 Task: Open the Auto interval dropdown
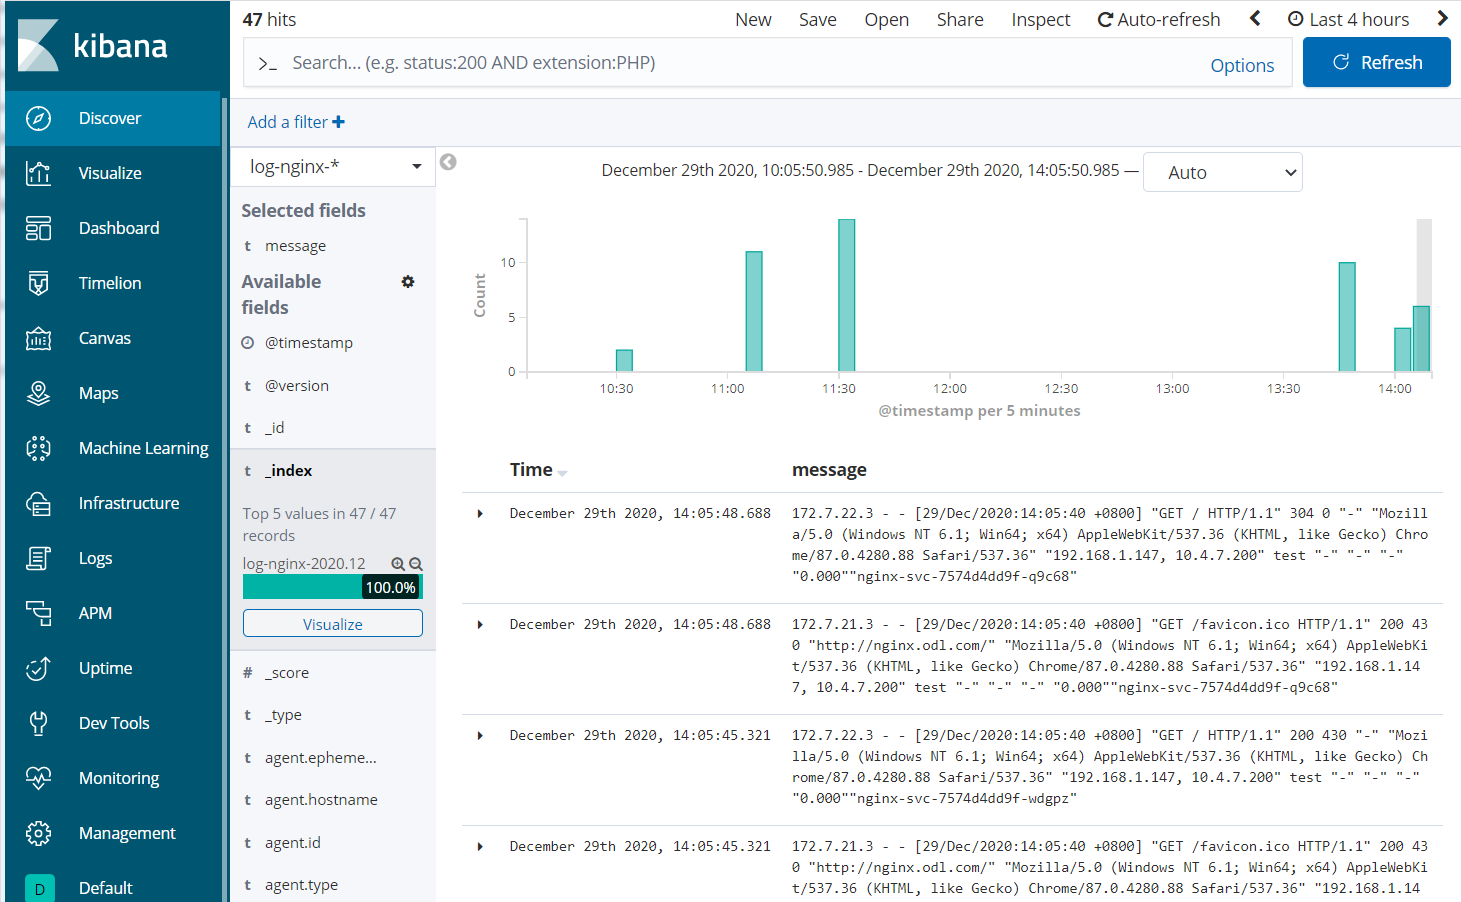(x=1223, y=172)
